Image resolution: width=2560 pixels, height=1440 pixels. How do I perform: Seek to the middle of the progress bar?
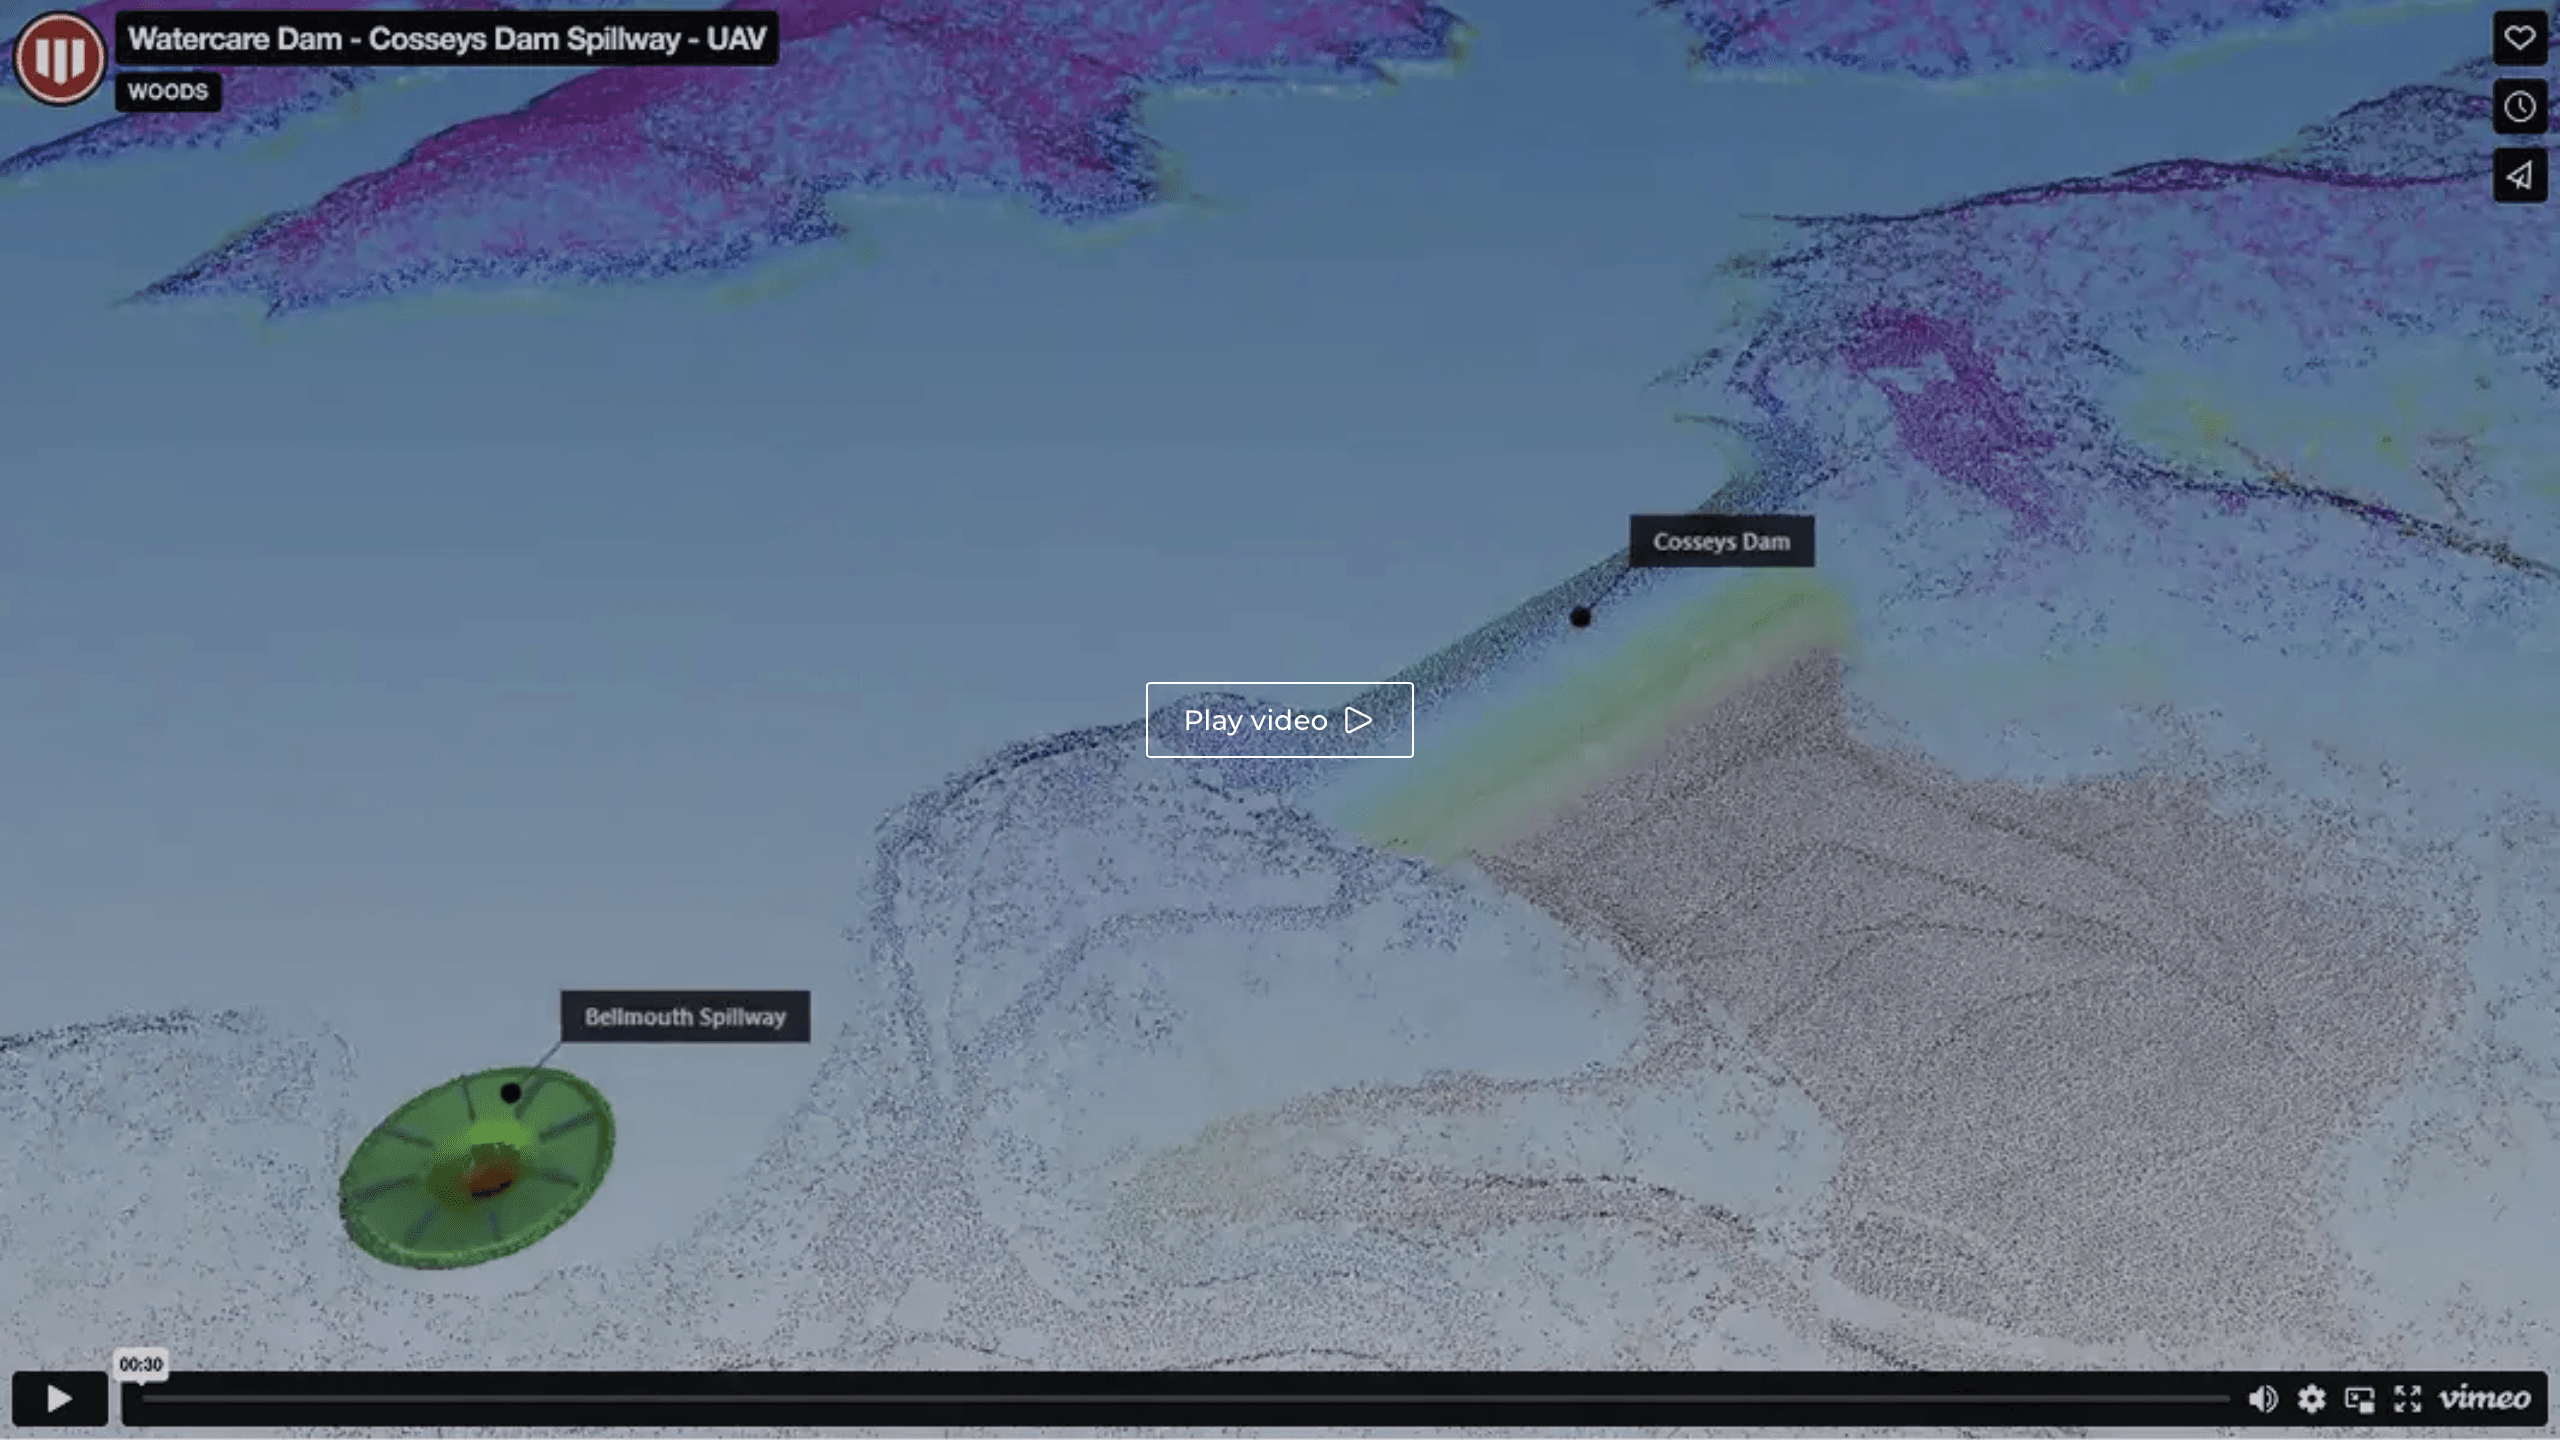1185,1398
